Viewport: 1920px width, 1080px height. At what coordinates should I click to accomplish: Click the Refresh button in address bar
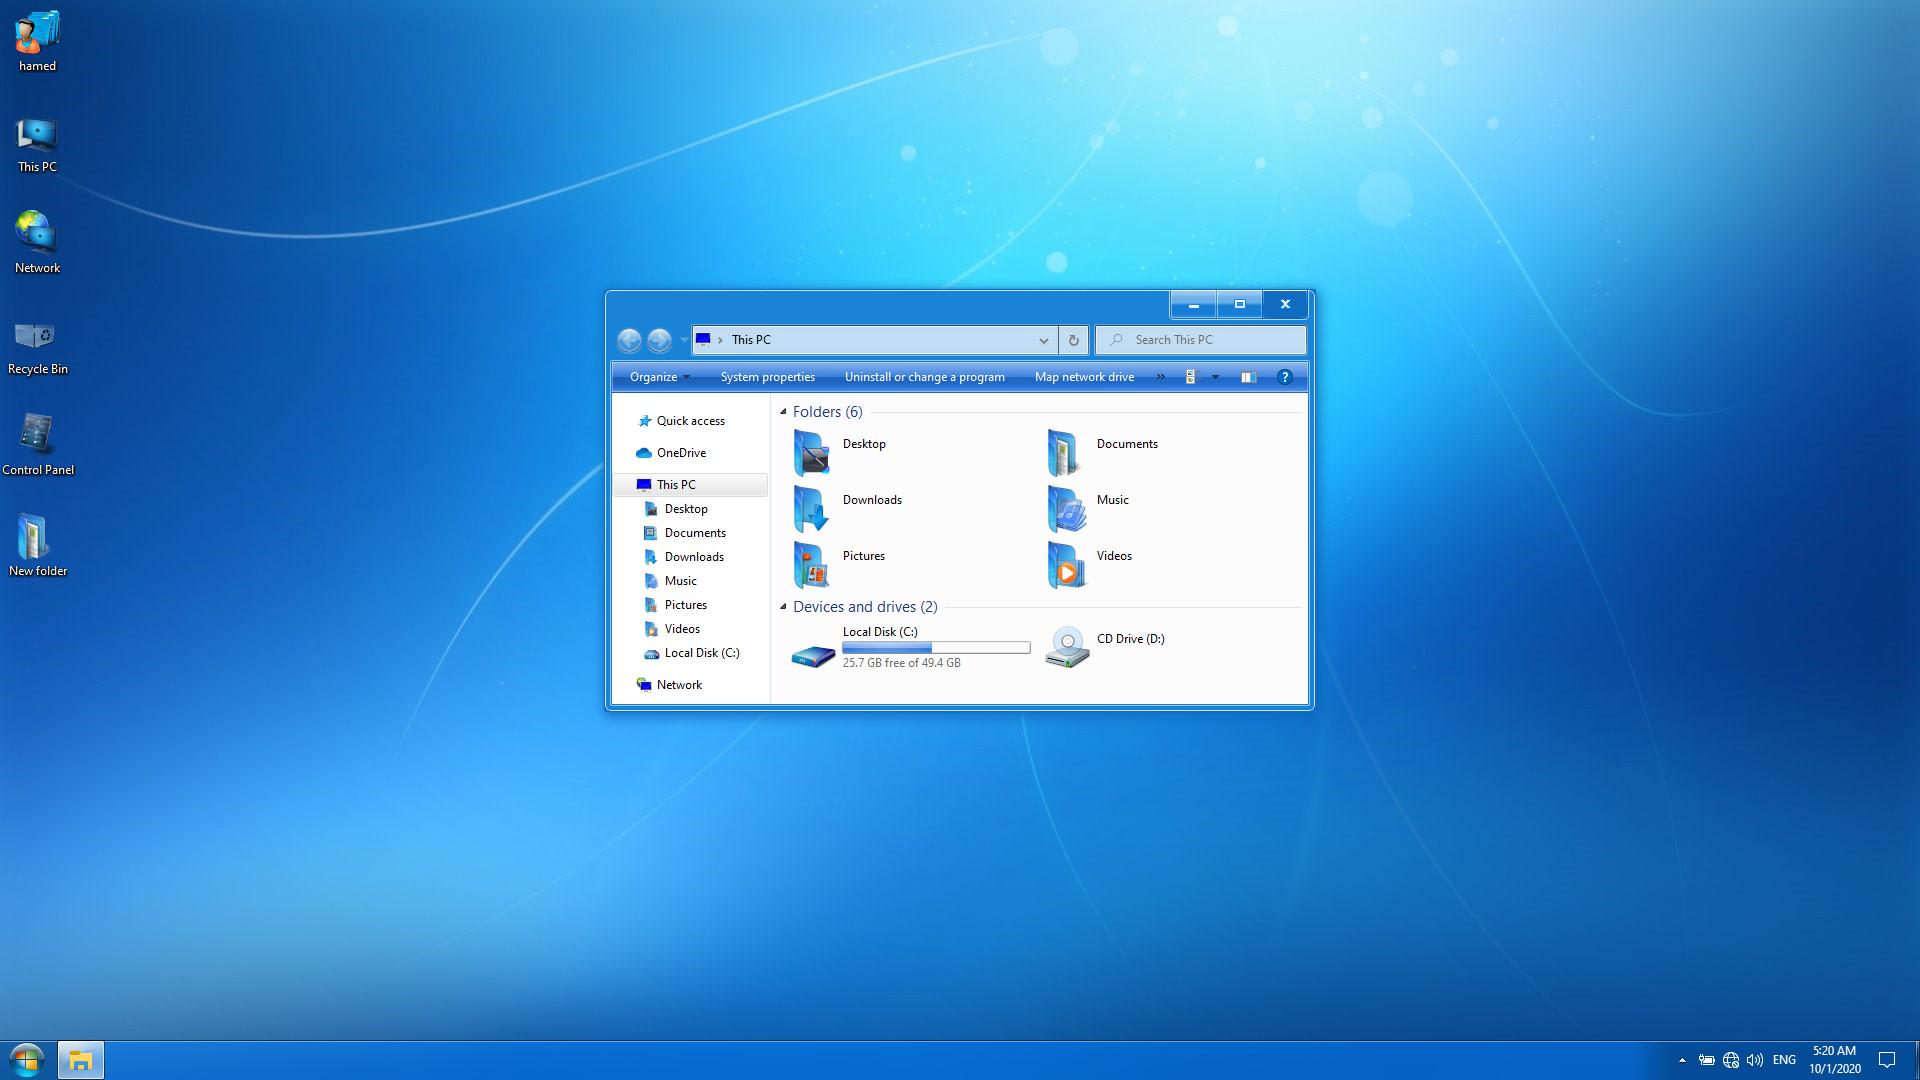(x=1073, y=340)
